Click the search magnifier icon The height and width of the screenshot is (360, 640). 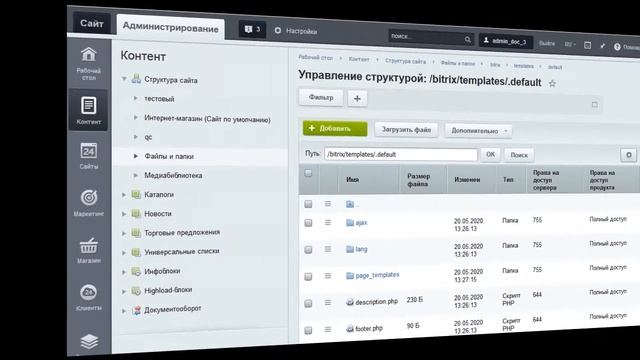point(468,39)
